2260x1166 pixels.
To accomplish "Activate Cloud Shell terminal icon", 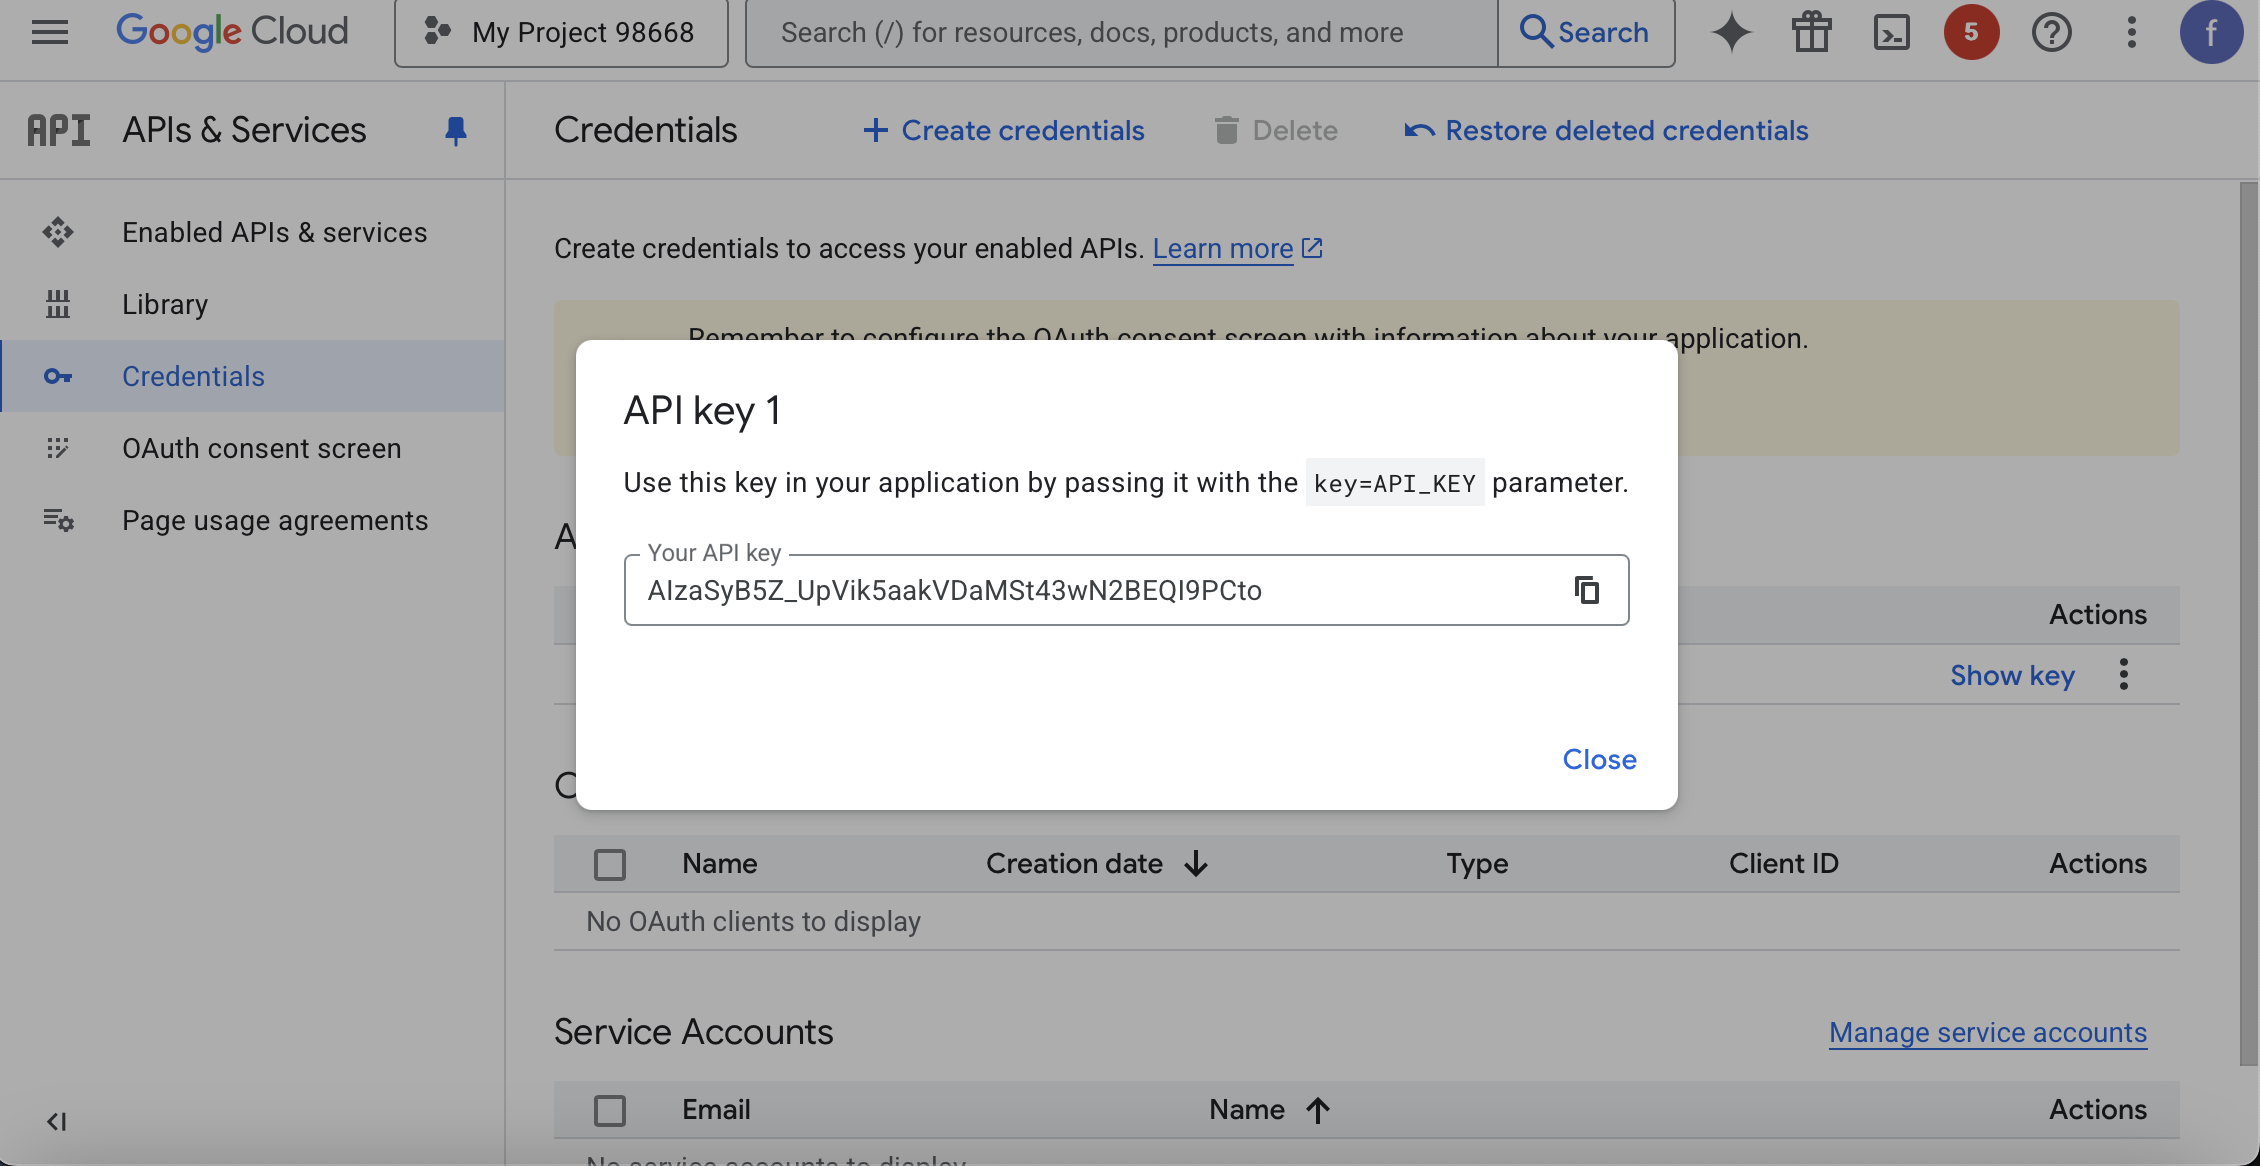I will coord(1891,32).
